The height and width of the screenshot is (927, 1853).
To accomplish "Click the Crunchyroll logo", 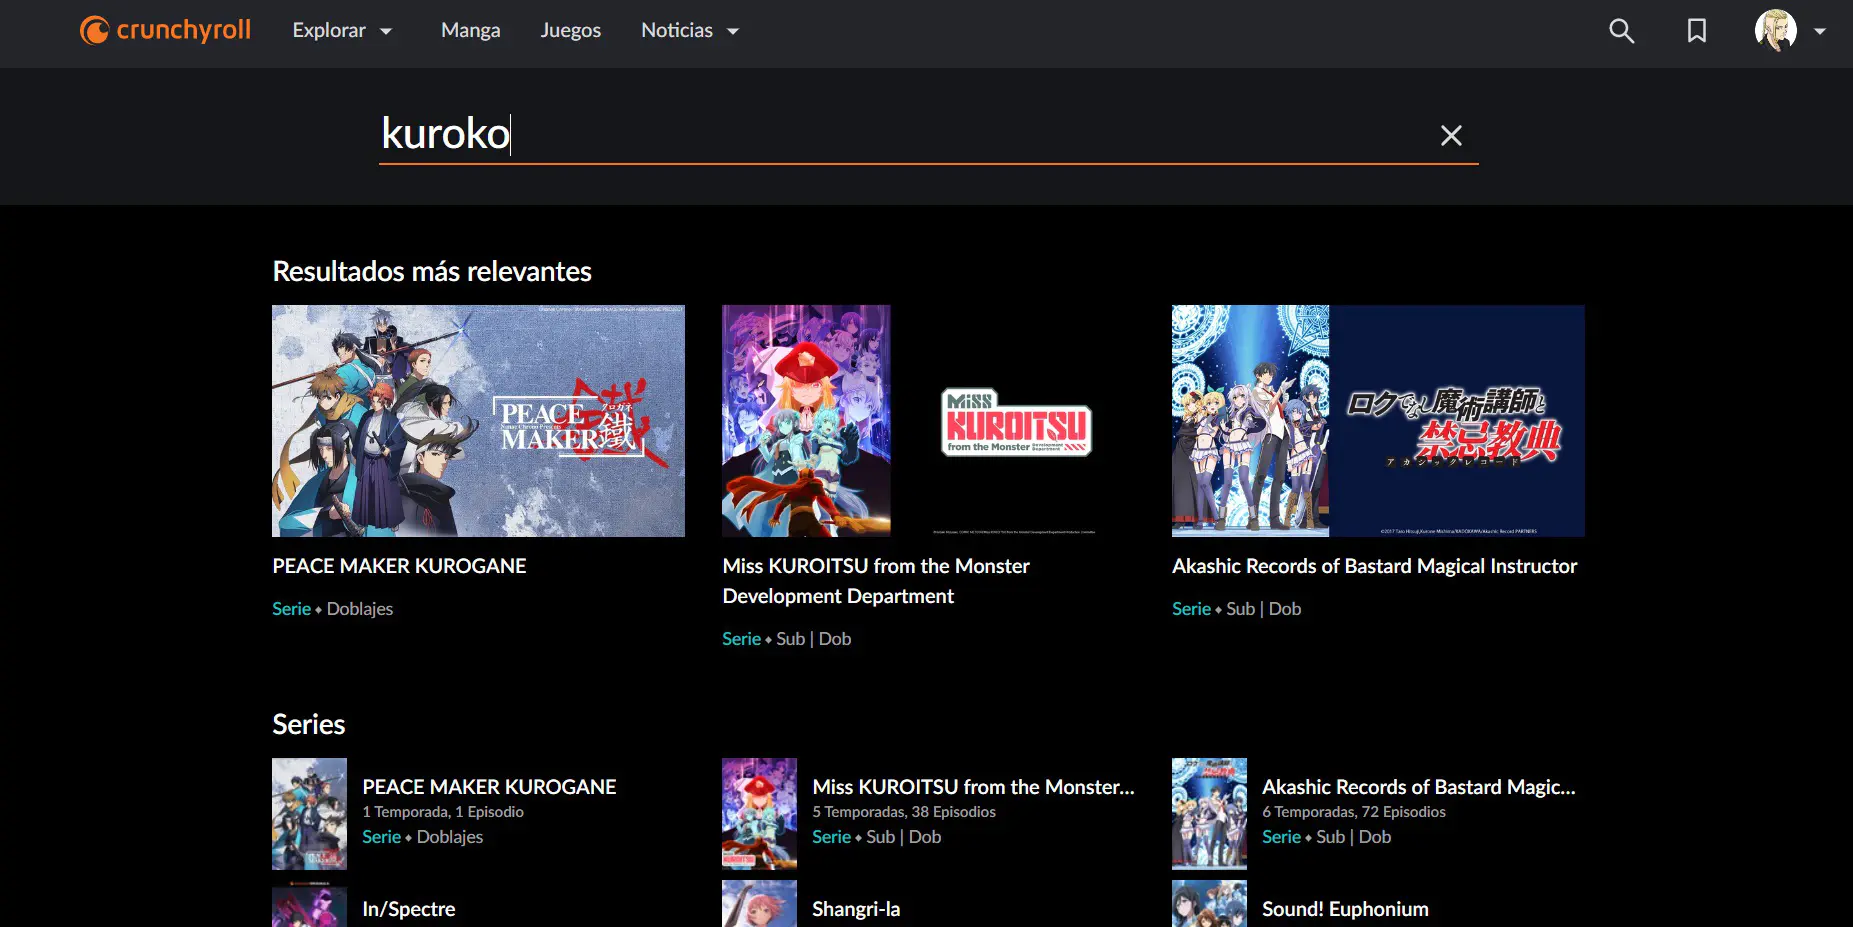I will [166, 31].
